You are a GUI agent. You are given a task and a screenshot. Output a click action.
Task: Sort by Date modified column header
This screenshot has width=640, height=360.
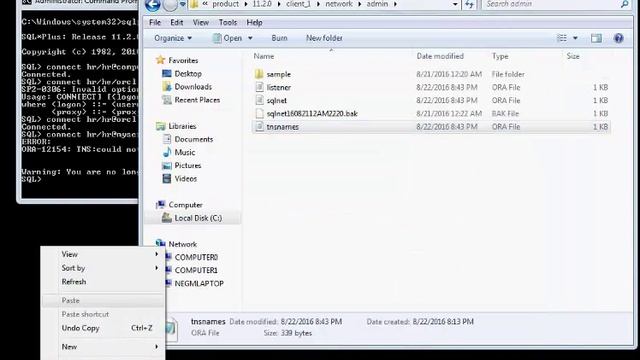[x=440, y=56]
